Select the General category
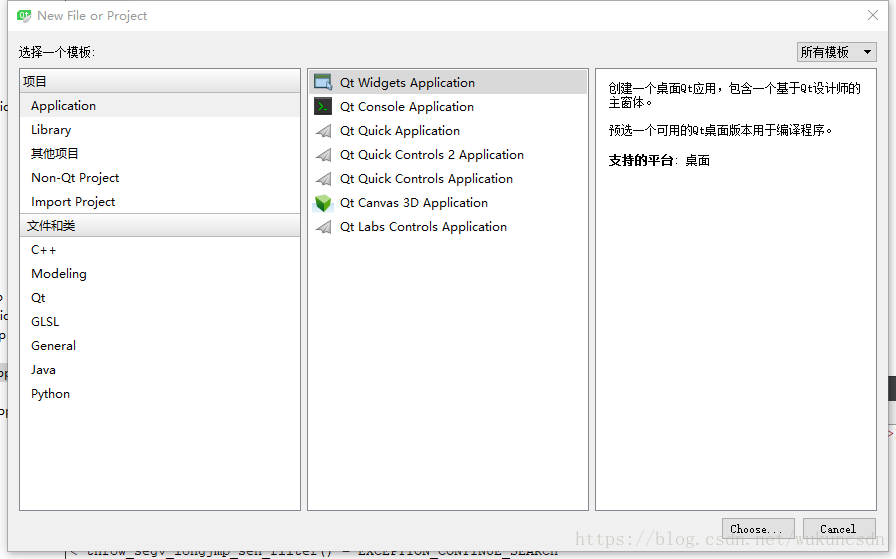 point(160,346)
